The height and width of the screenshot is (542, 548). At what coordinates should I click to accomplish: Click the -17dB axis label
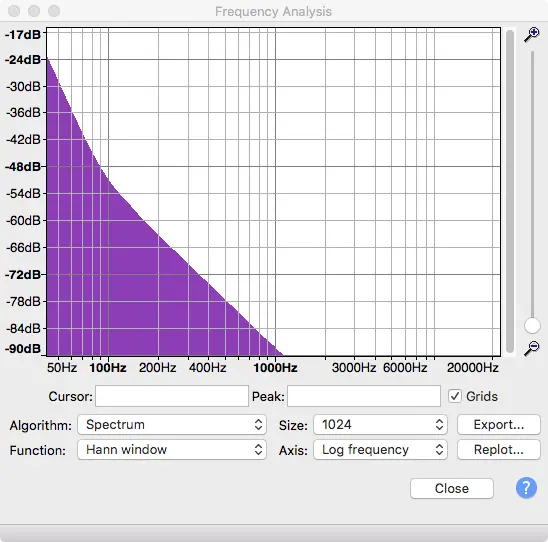23,35
